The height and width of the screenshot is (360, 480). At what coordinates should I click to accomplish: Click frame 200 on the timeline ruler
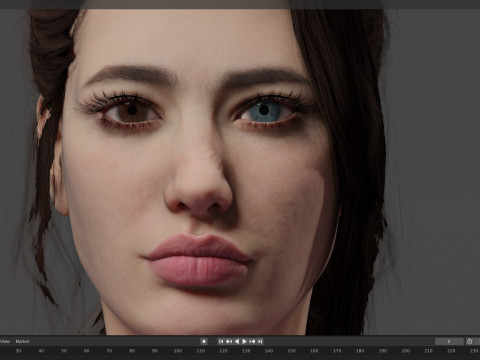coord(405,351)
